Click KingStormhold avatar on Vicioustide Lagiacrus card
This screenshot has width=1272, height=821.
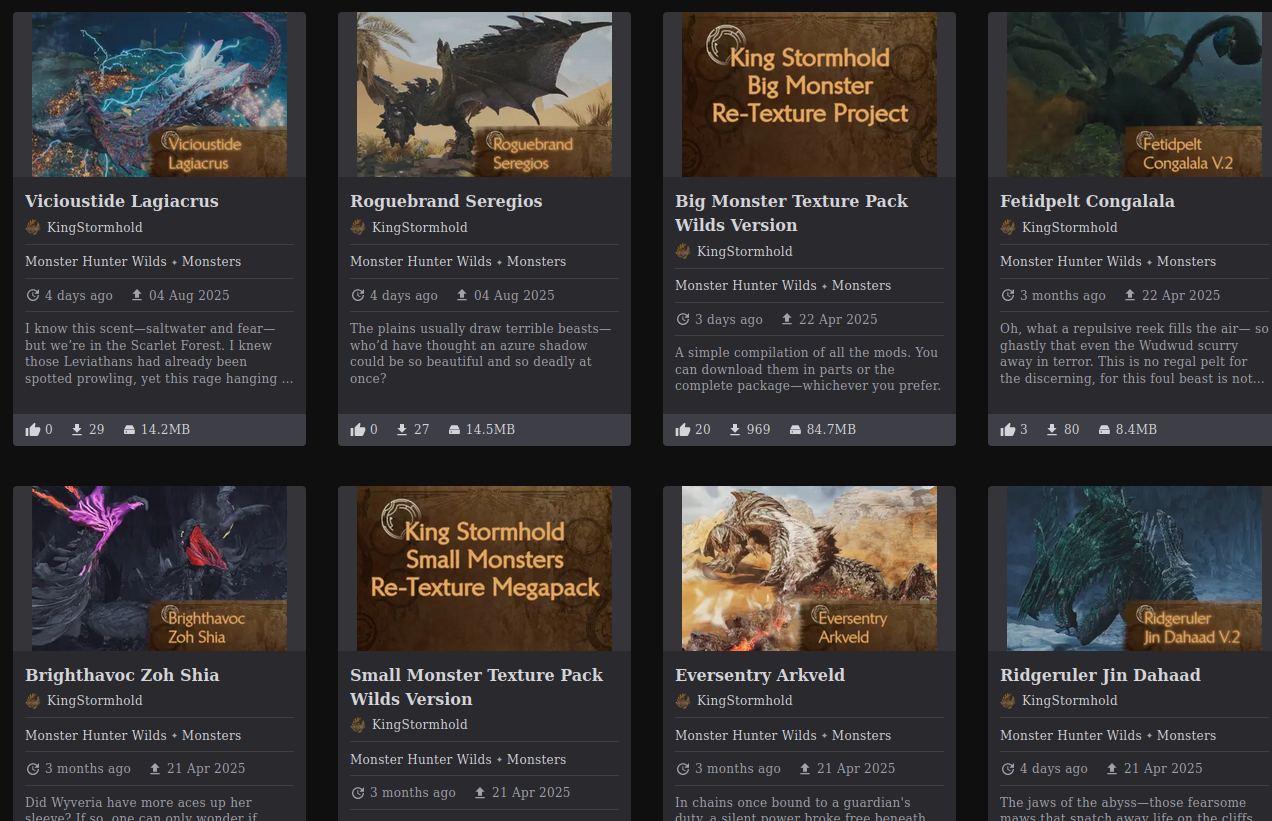pos(33,227)
